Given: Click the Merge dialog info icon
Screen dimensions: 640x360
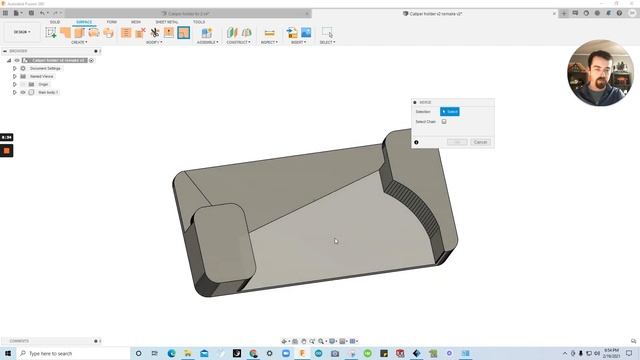Looking at the screenshot, I should [416, 142].
